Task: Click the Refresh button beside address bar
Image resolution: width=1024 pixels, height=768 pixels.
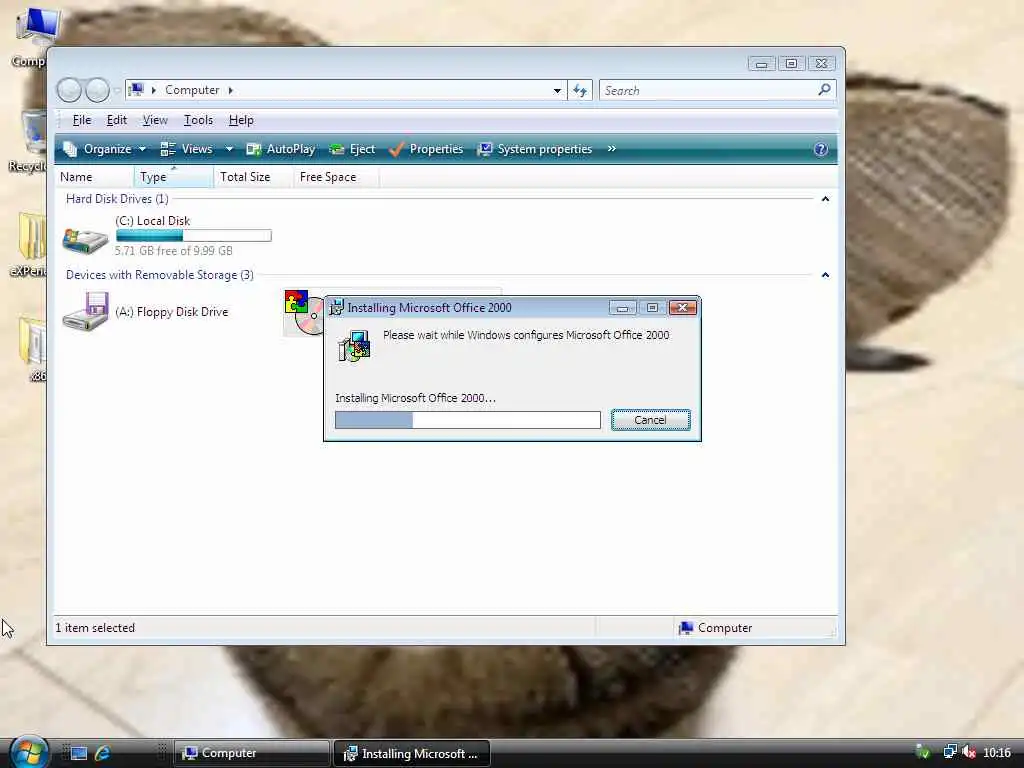Action: click(x=580, y=91)
